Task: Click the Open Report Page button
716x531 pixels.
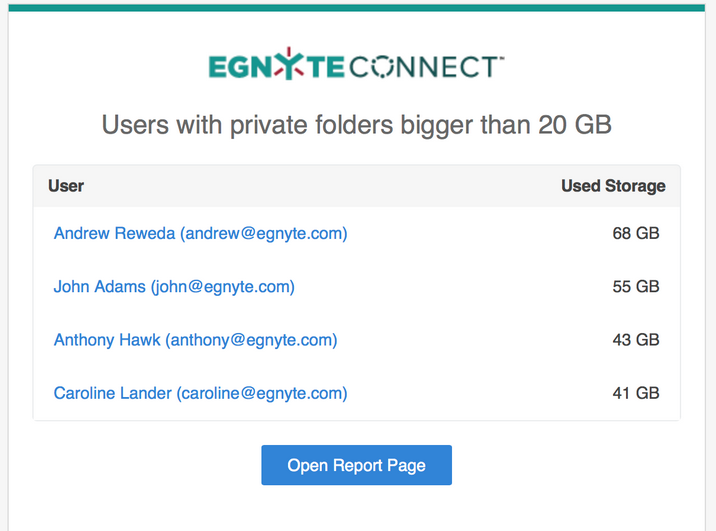Action: click(357, 465)
